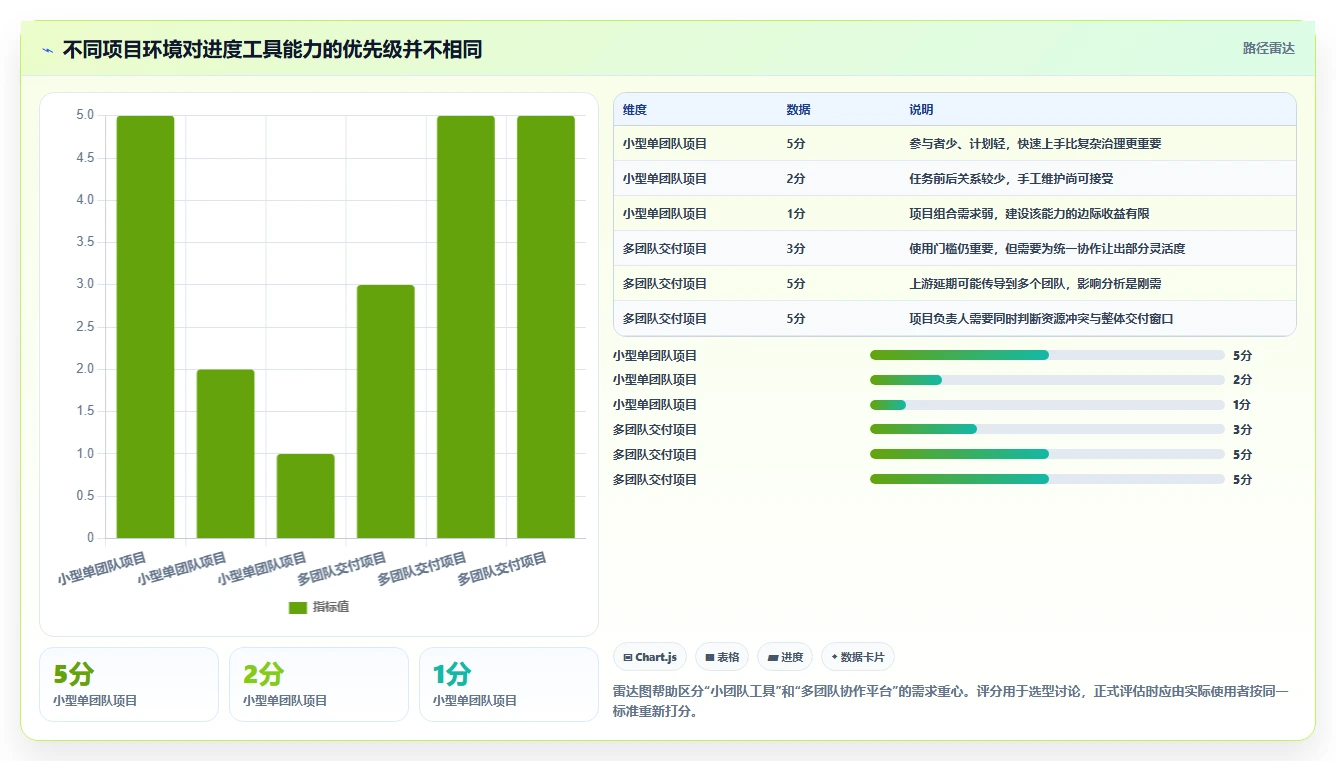Click the chart bar with value 3
Screen dimensions: 1336x761
click(x=386, y=412)
